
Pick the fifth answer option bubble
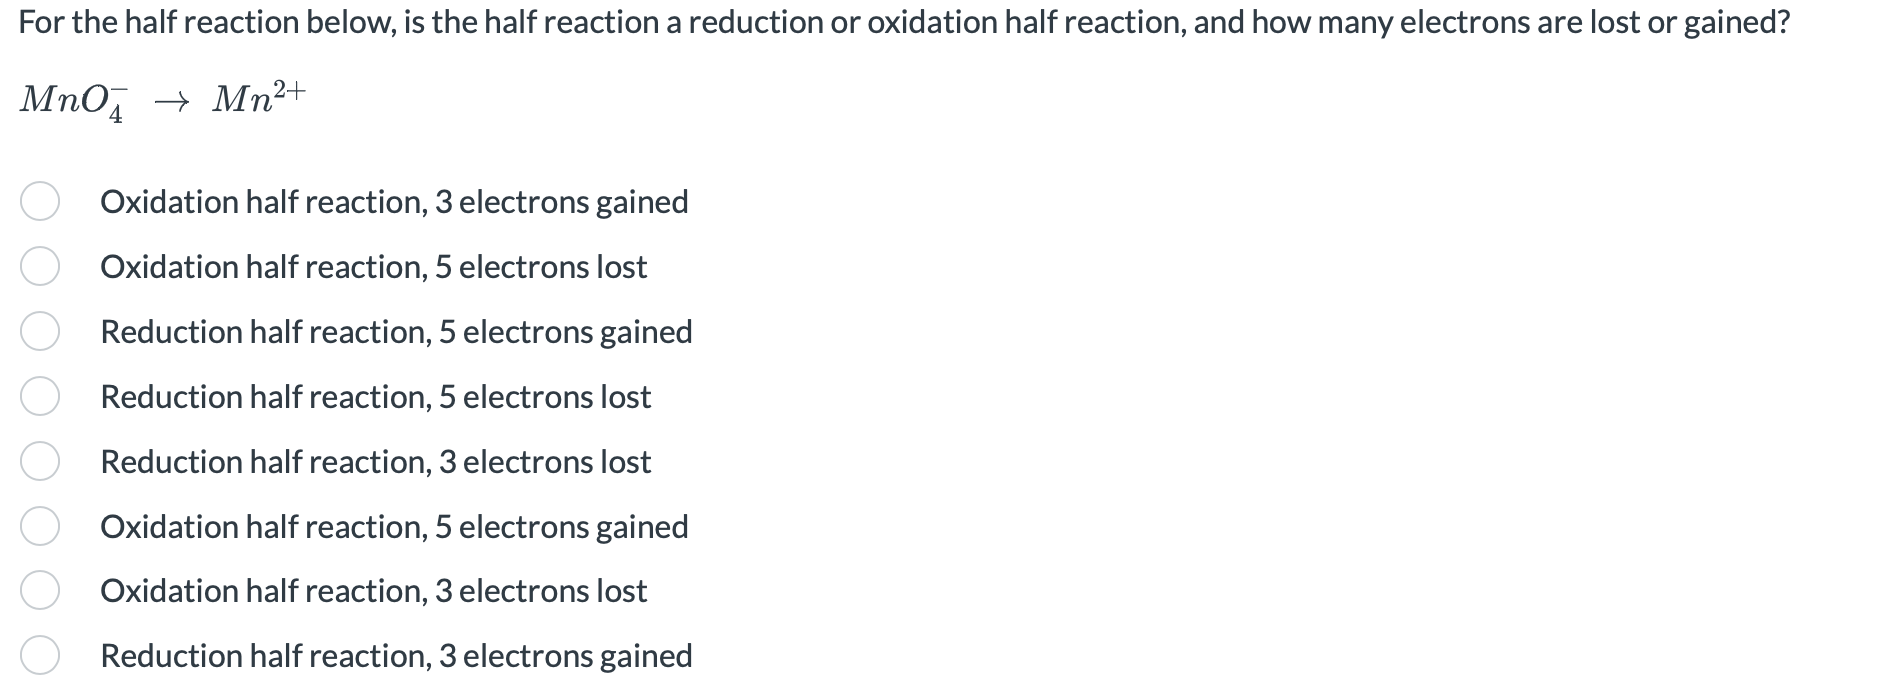(40, 462)
